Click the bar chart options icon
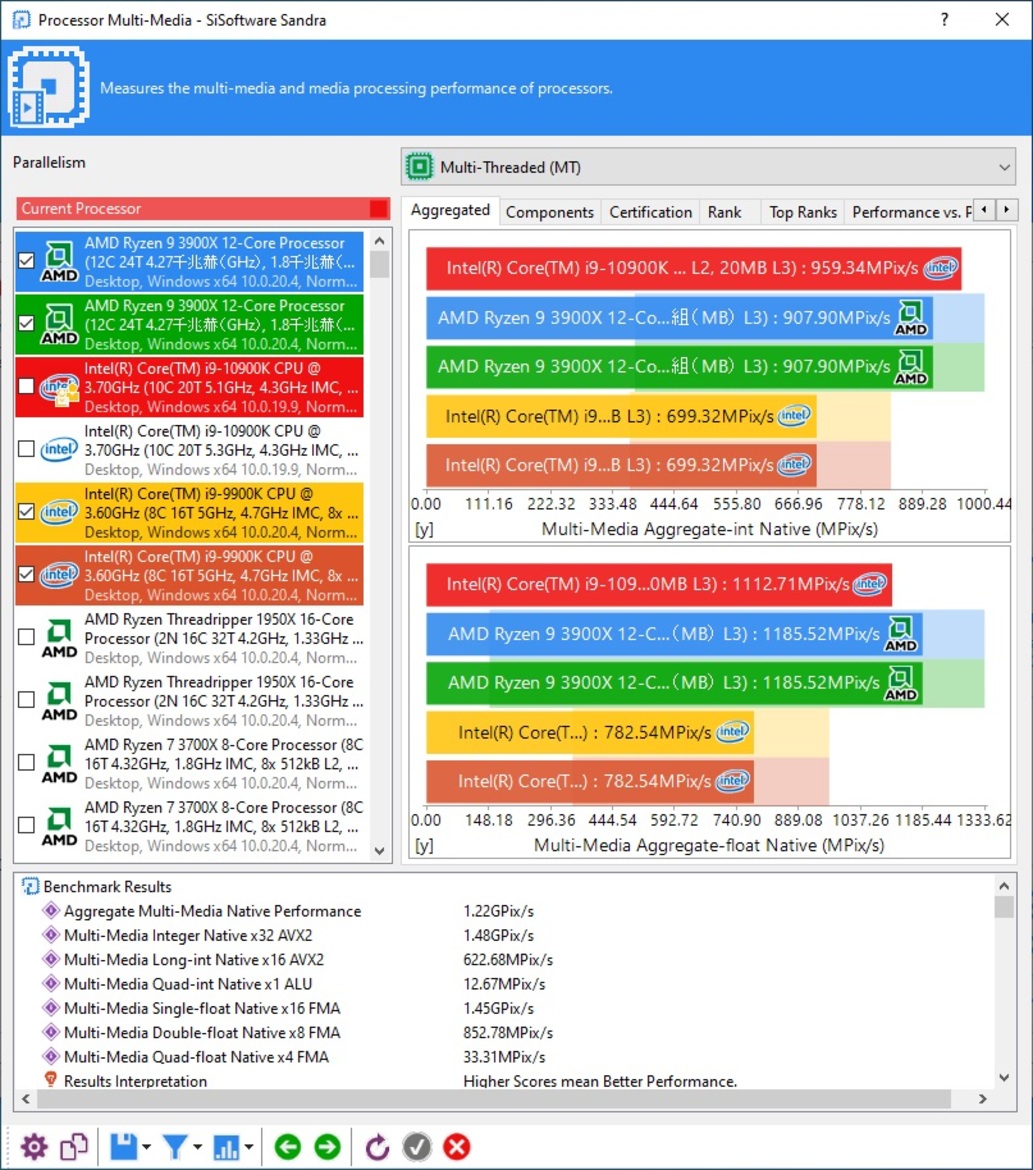 click(x=226, y=1147)
